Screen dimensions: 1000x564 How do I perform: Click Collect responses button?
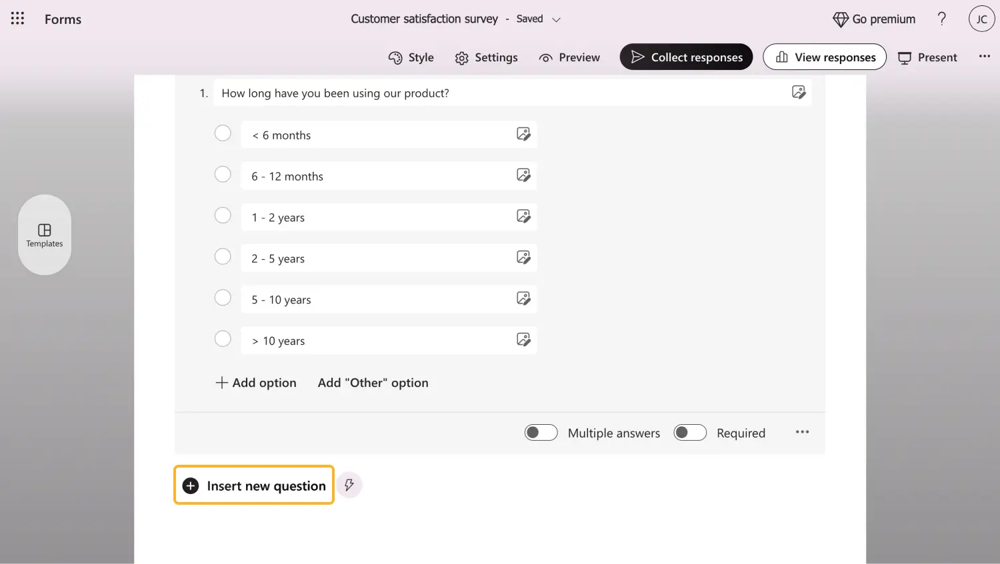pos(686,57)
